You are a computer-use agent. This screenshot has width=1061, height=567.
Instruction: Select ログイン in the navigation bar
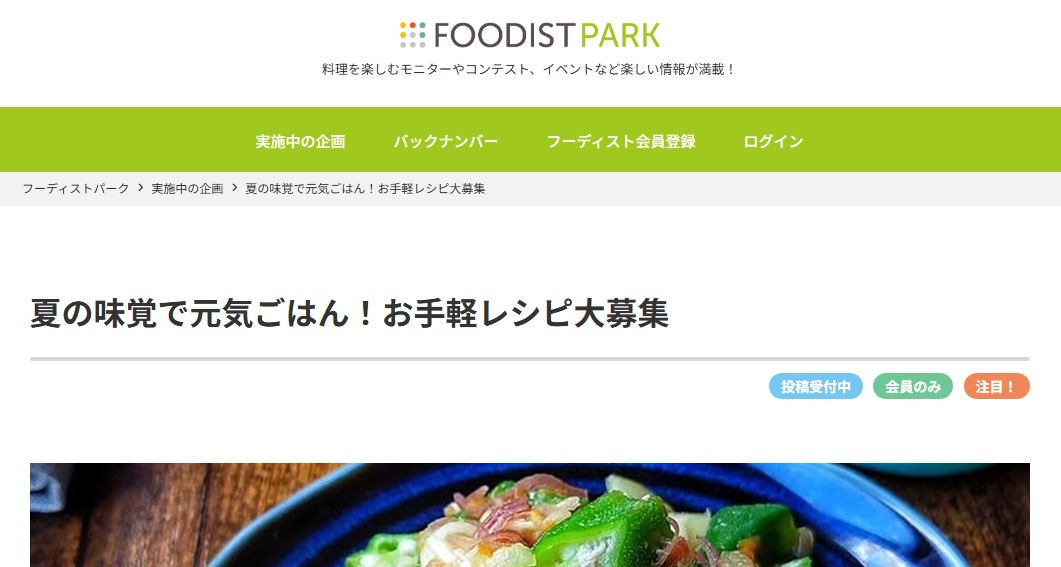(773, 141)
